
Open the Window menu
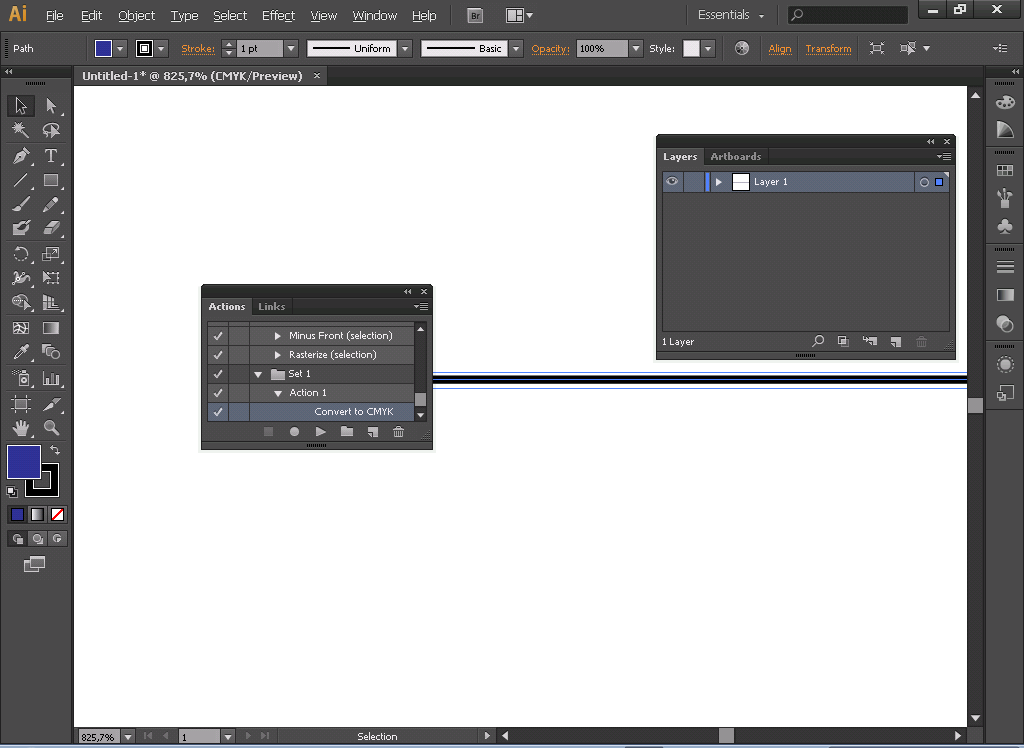(x=374, y=16)
